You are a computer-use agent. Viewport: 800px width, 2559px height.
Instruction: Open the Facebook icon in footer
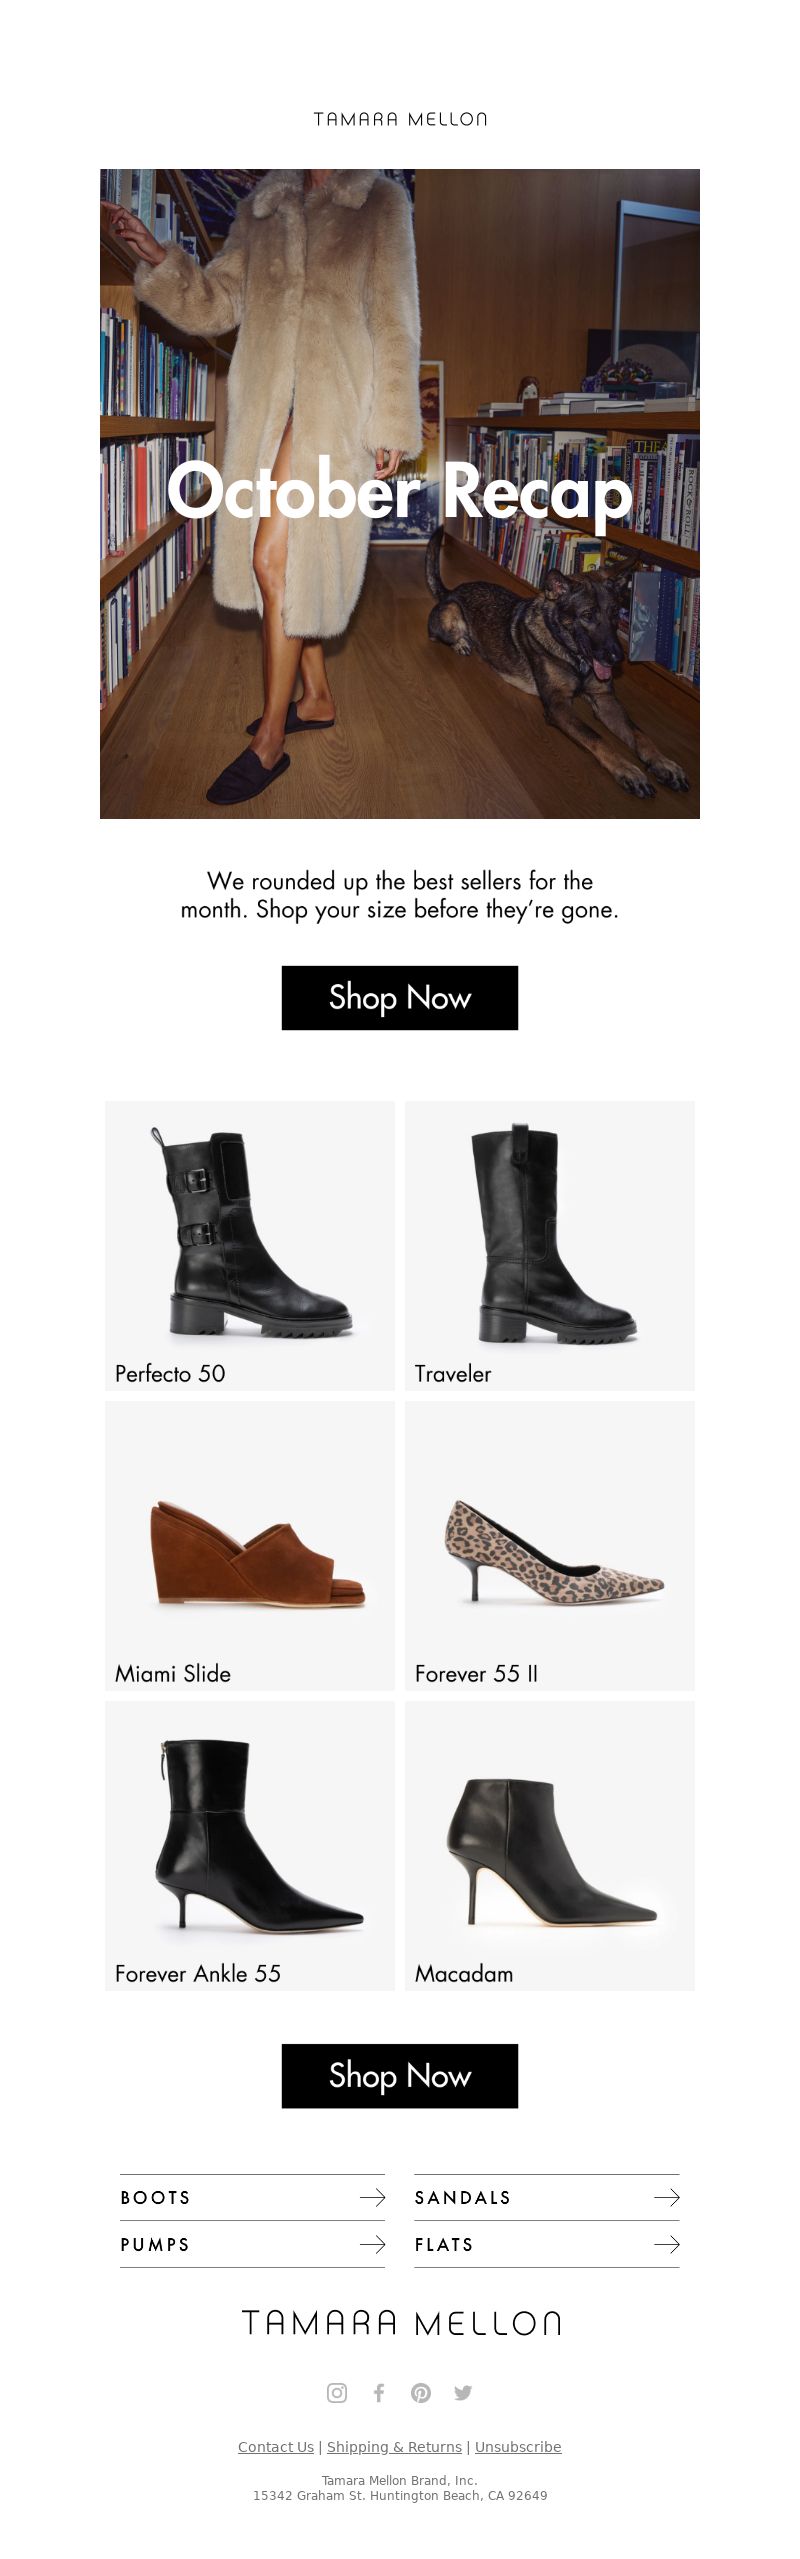pyautogui.click(x=379, y=2392)
